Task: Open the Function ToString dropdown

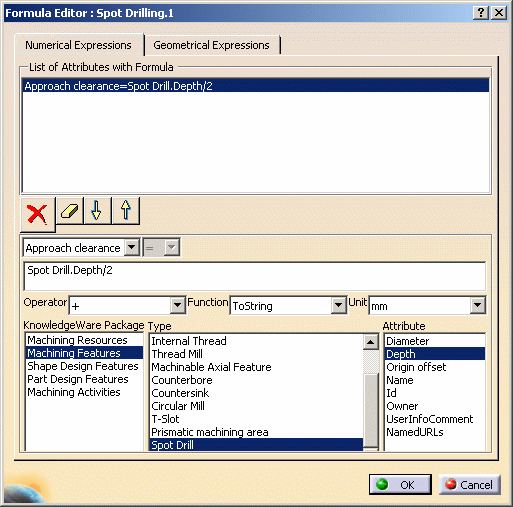Action: (338, 305)
